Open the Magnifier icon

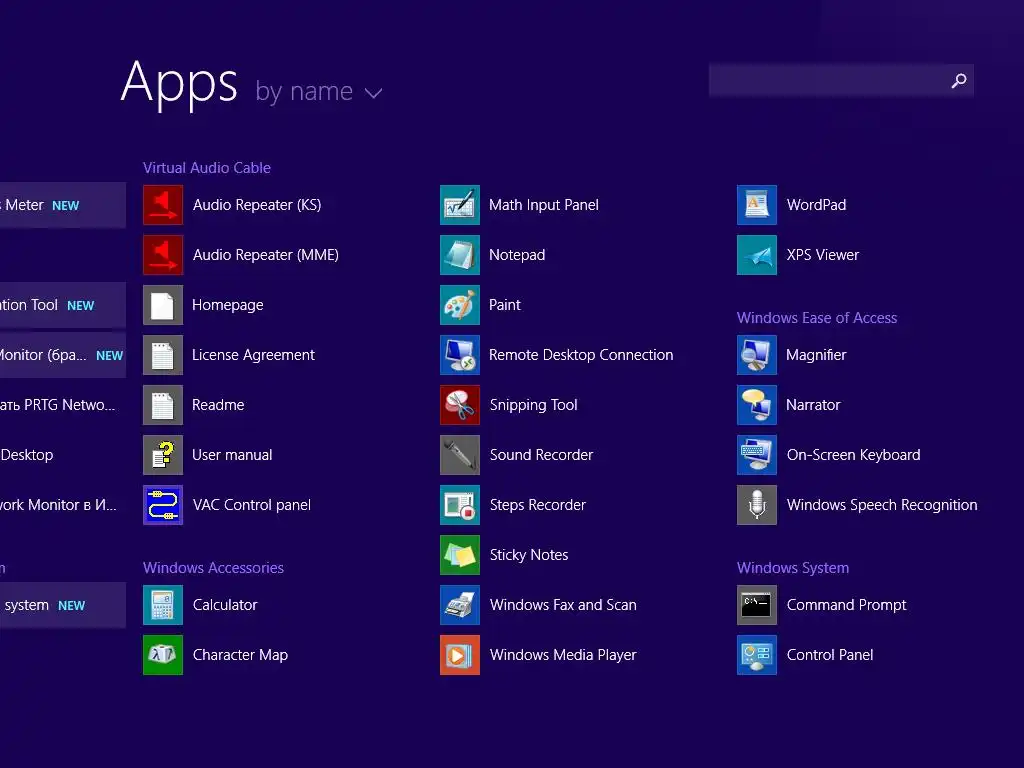pyautogui.click(x=757, y=355)
